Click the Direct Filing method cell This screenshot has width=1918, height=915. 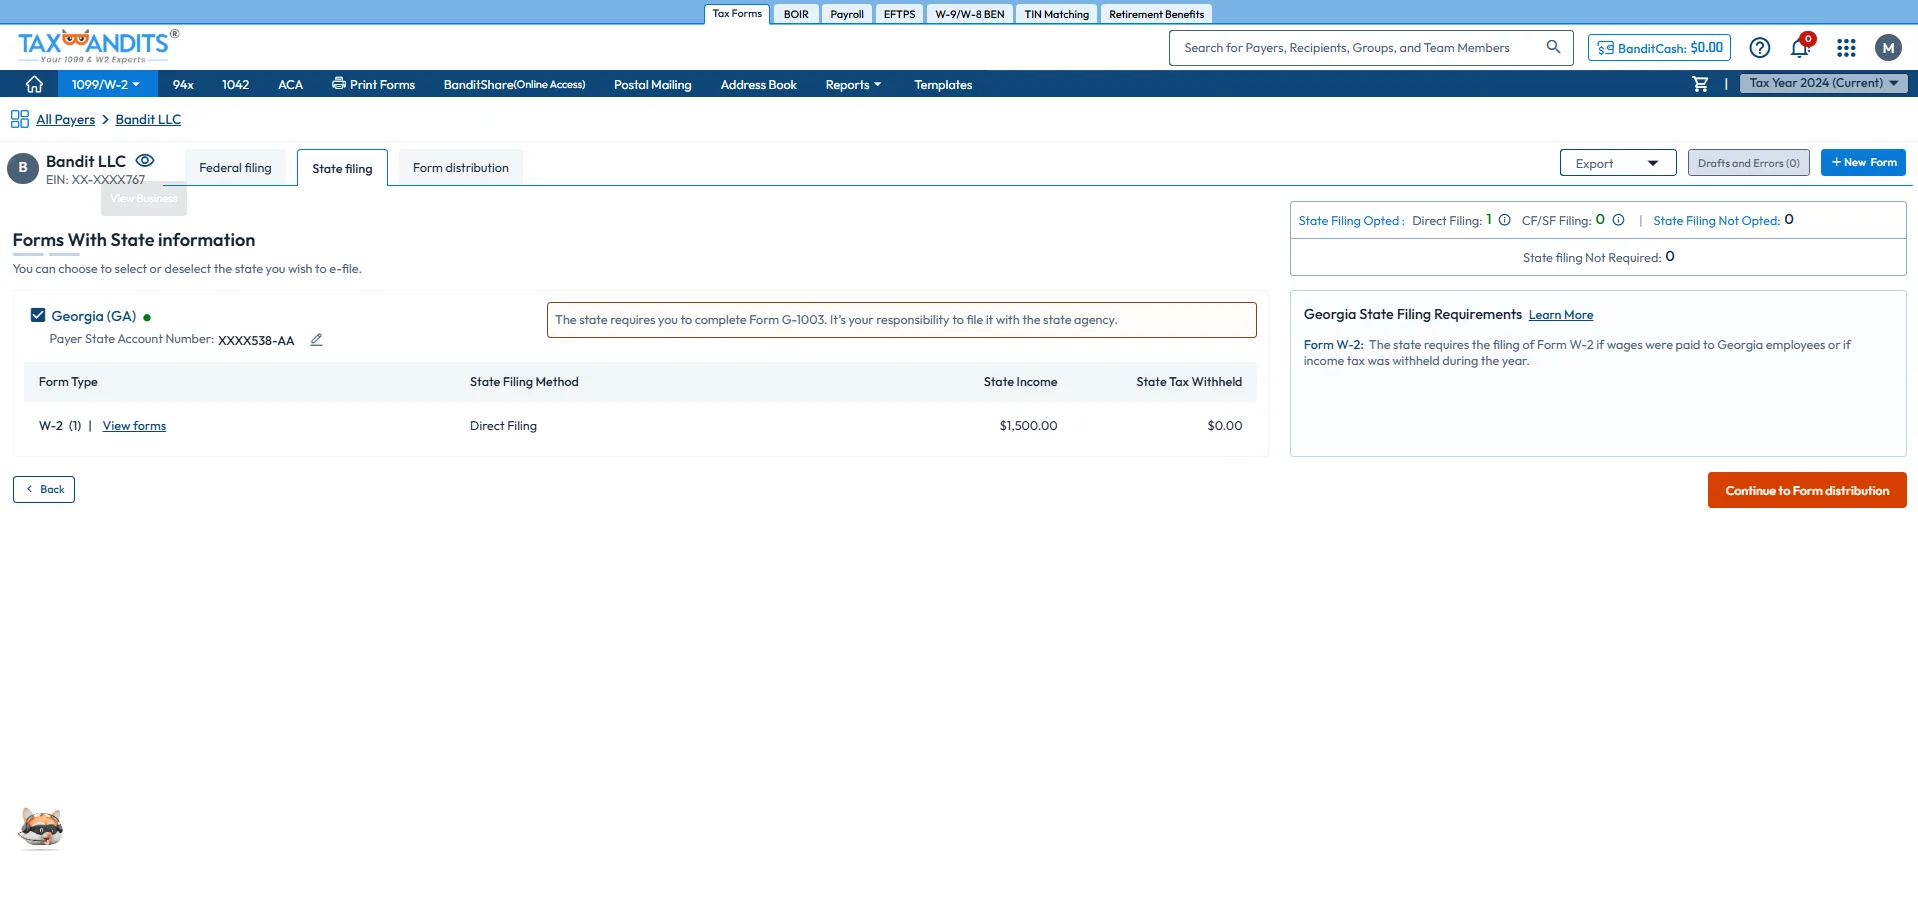503,426
